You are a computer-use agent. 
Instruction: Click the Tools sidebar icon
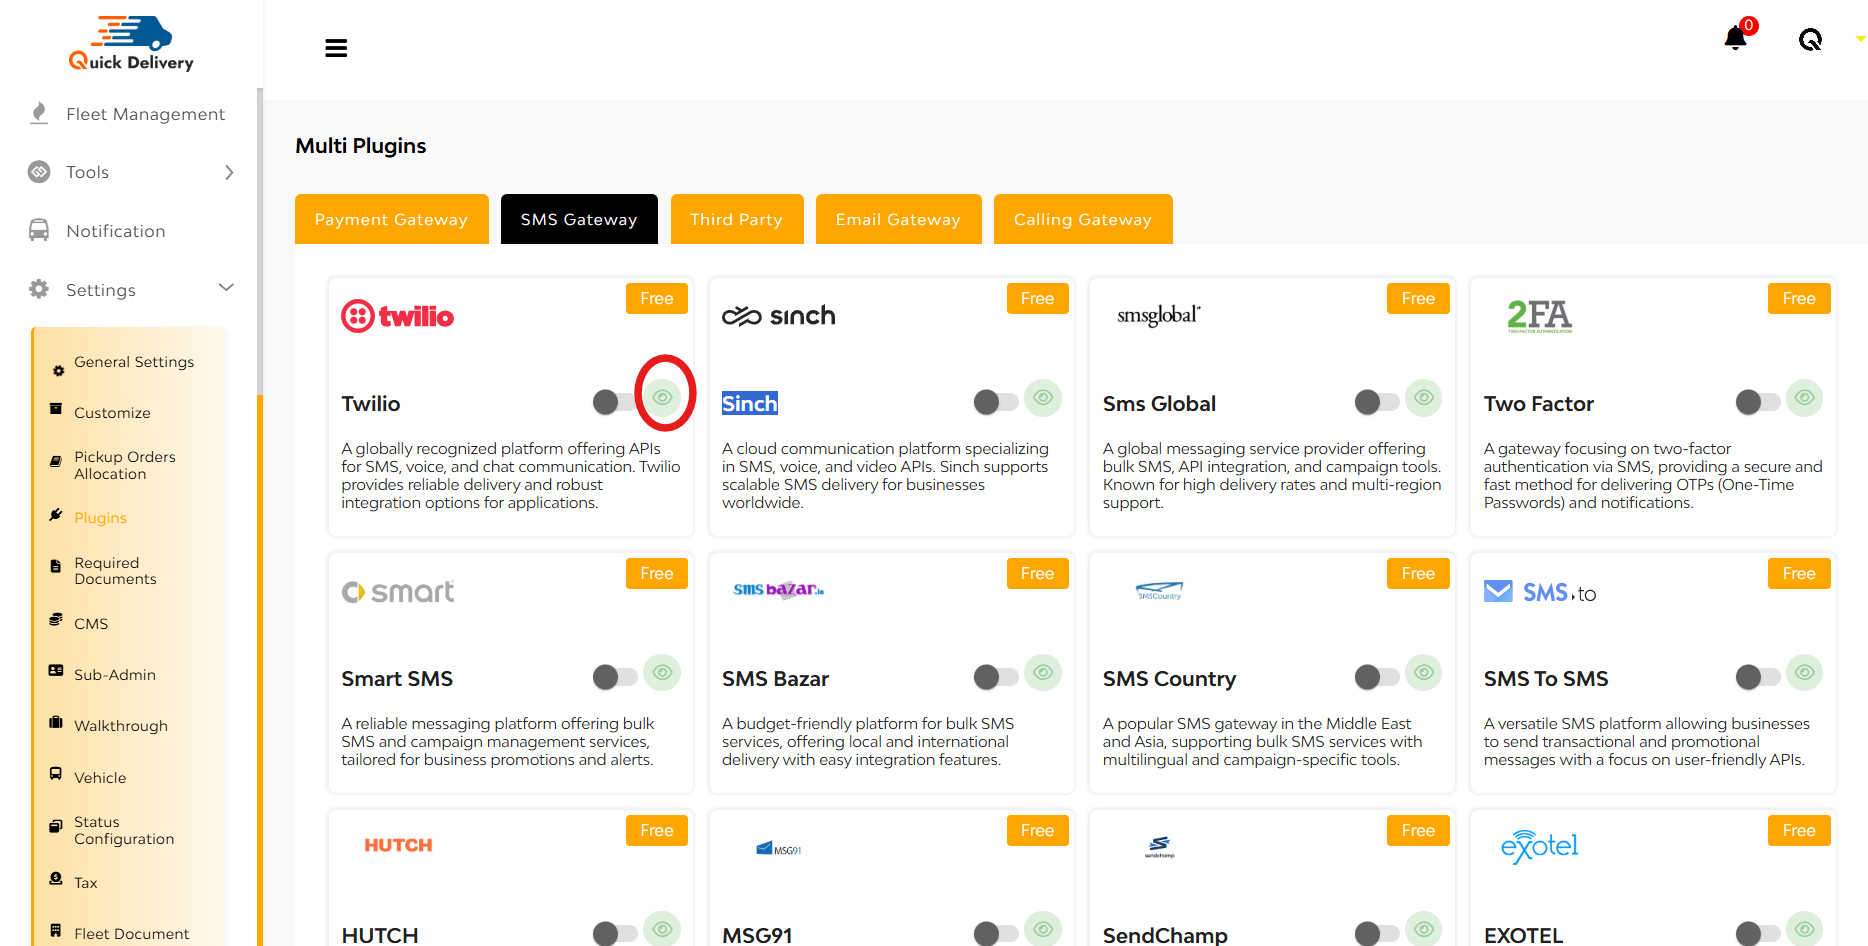pos(39,172)
